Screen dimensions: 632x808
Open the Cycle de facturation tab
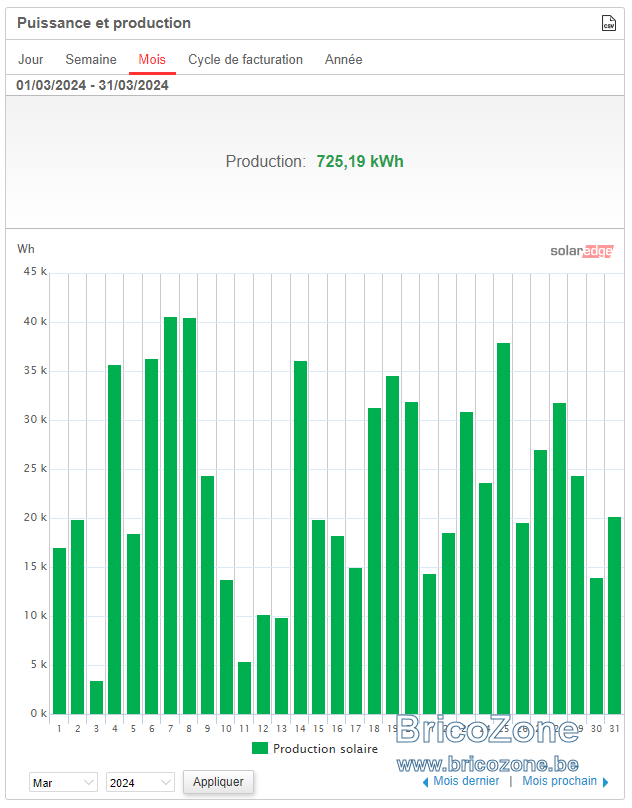pyautogui.click(x=245, y=60)
